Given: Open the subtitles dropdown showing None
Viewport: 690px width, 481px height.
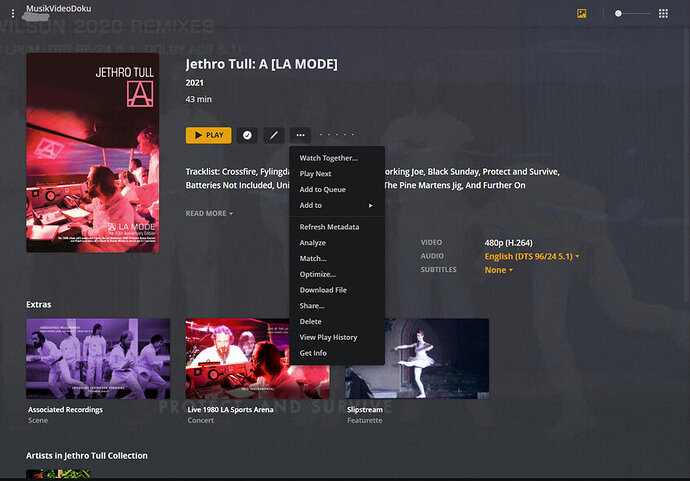Looking at the screenshot, I should (499, 270).
